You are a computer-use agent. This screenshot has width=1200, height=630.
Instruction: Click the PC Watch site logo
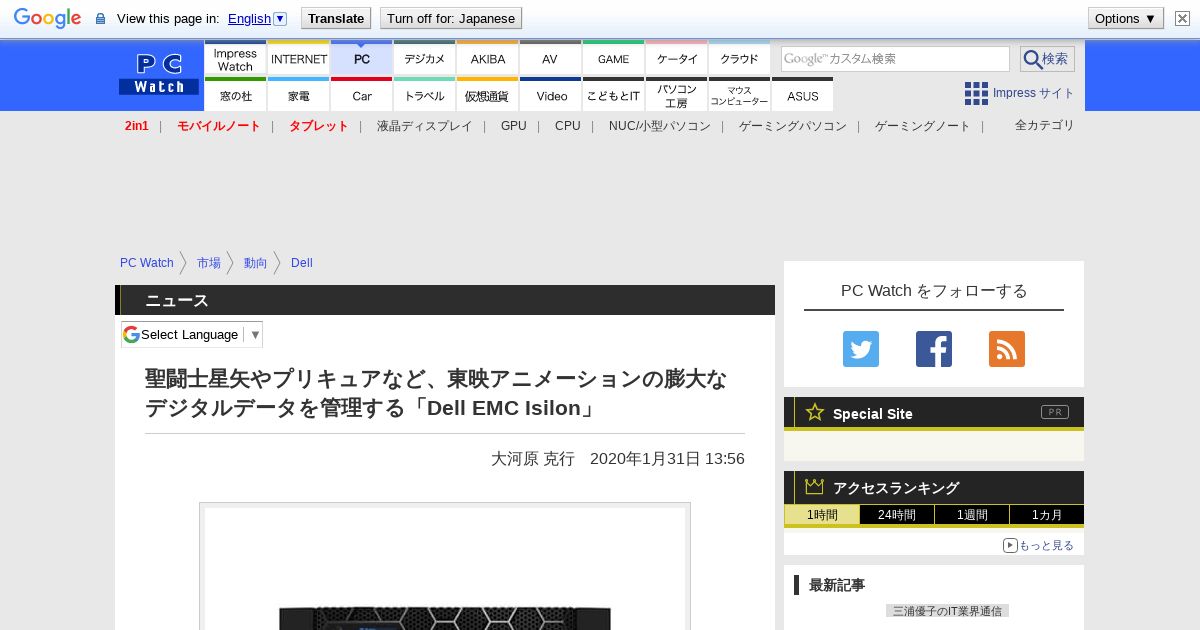click(x=159, y=75)
